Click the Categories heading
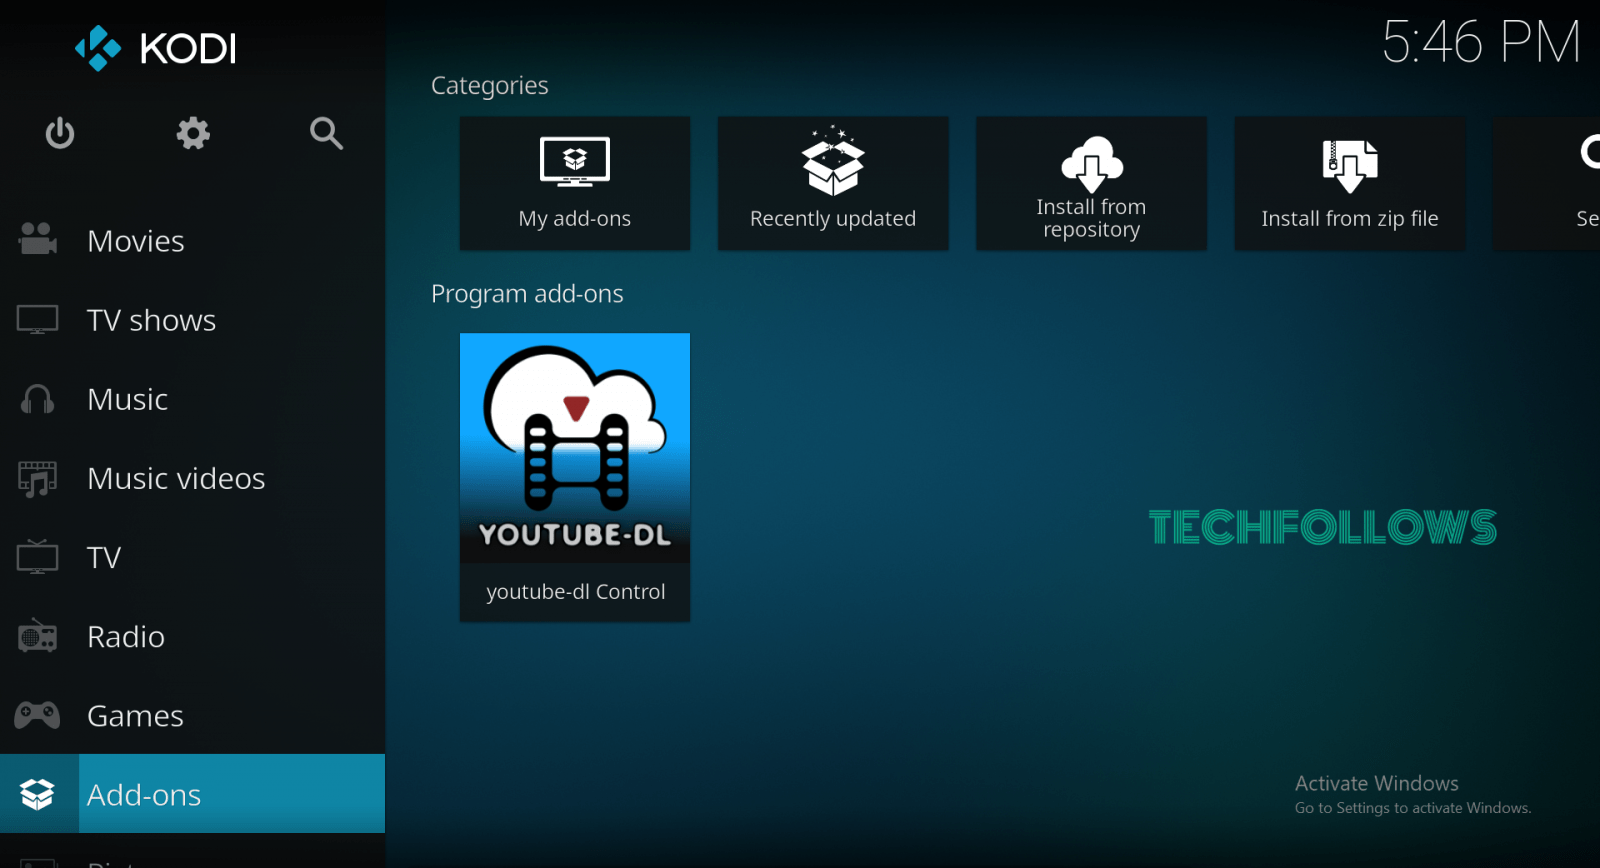1600x868 pixels. [490, 86]
